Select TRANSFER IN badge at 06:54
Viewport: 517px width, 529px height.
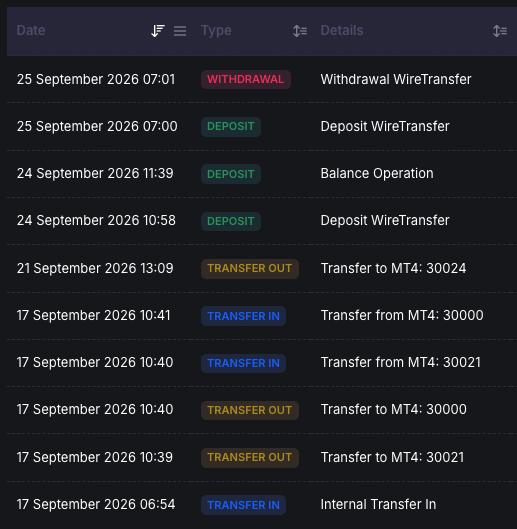[x=243, y=505]
